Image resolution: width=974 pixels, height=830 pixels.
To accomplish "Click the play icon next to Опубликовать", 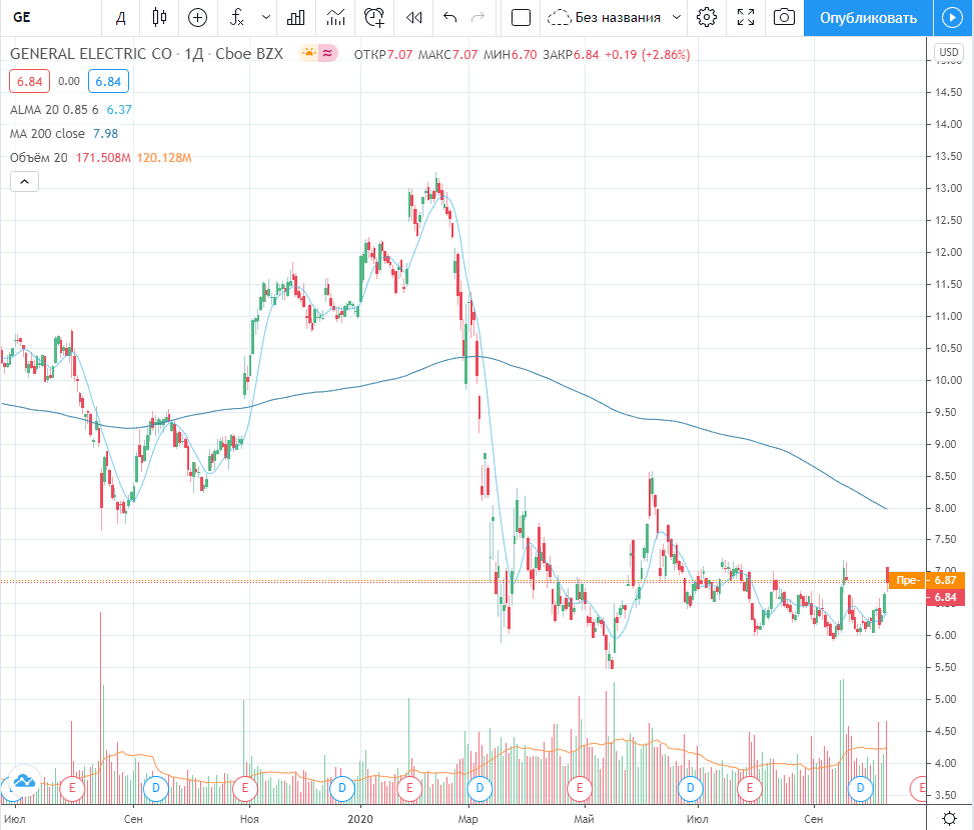I will (x=952, y=17).
